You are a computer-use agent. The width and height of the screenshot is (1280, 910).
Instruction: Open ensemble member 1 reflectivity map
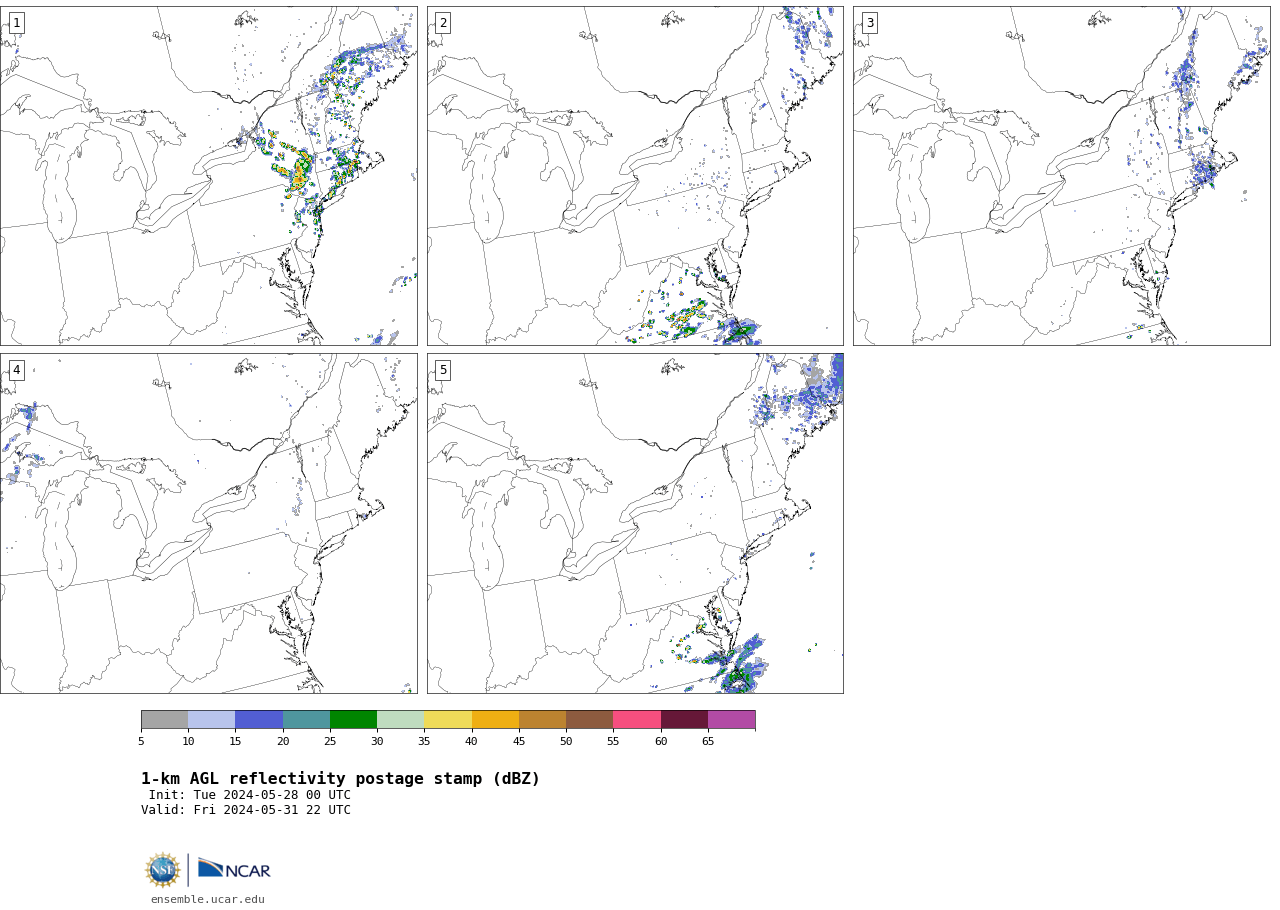tap(208, 176)
